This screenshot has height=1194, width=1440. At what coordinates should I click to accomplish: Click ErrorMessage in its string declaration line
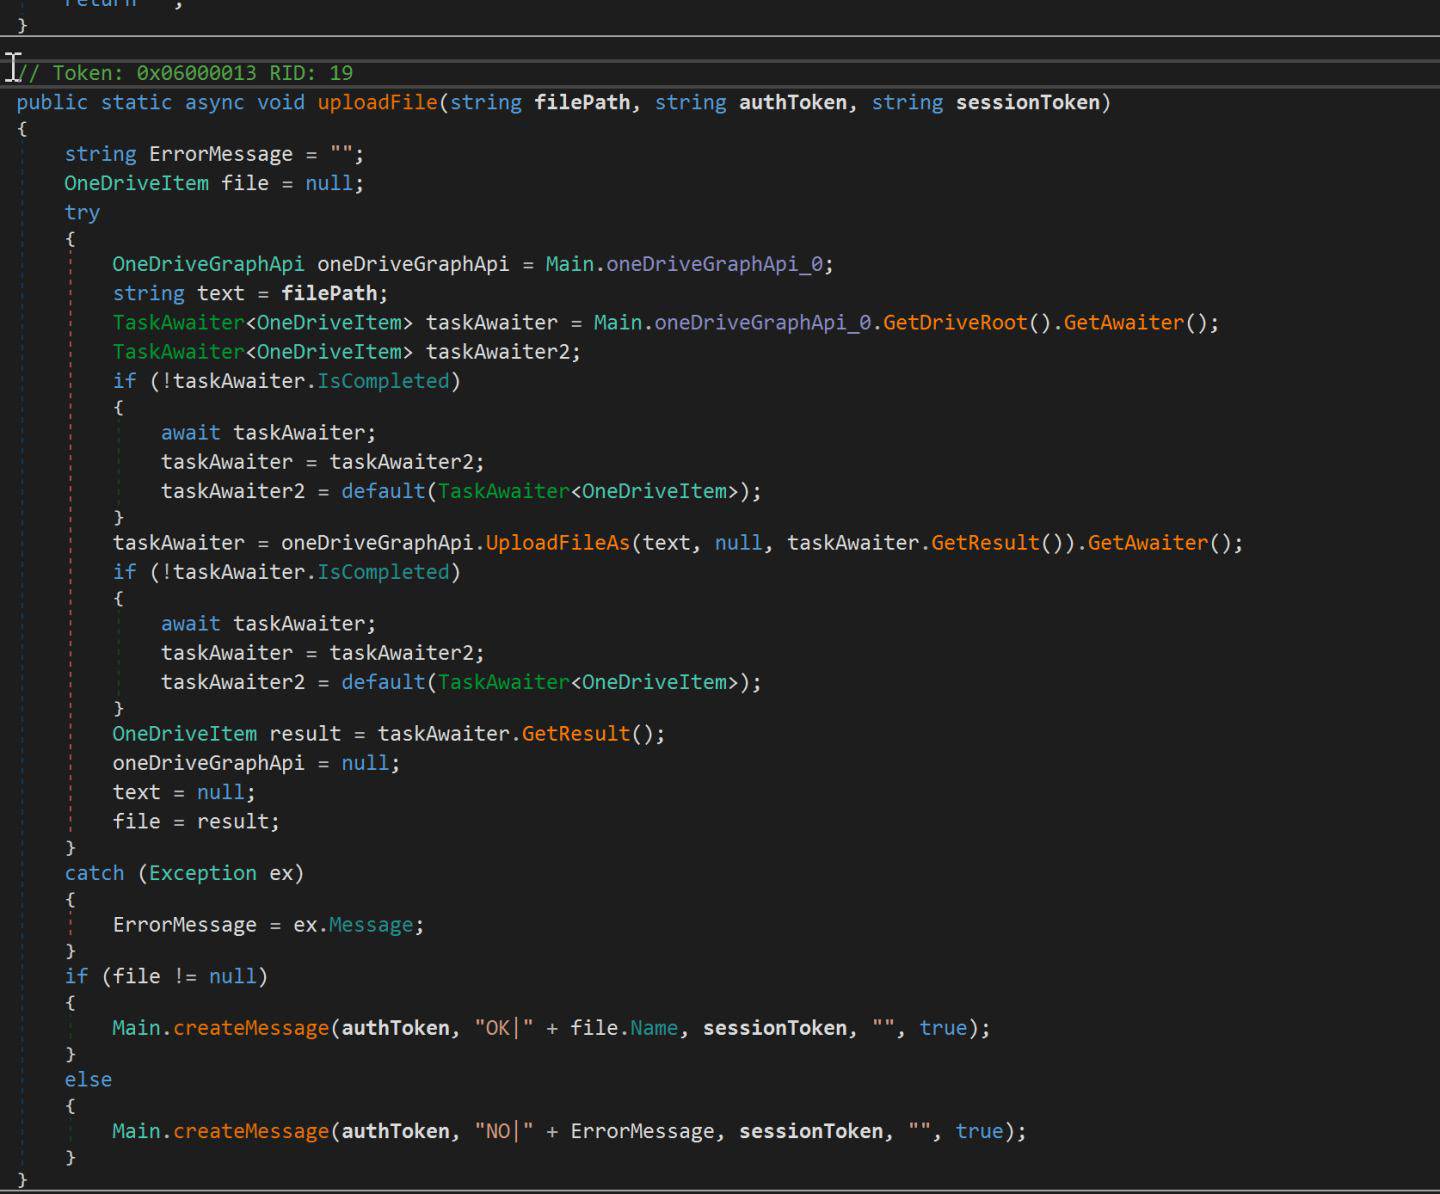pyautogui.click(x=220, y=154)
